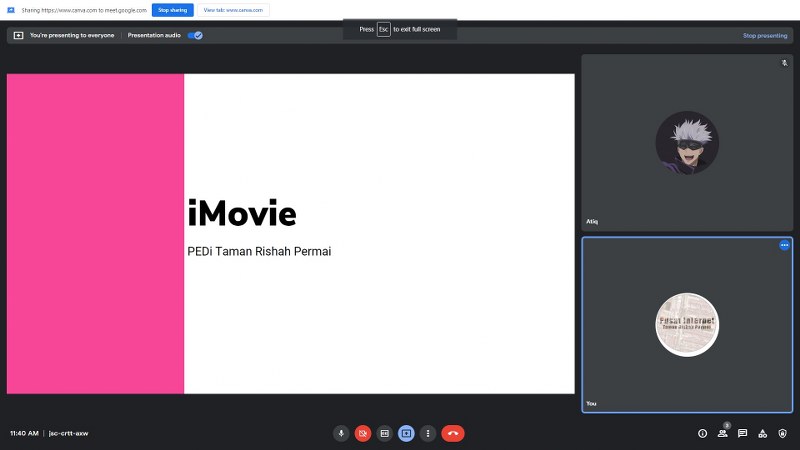Click the Pusat Internet avatar

tap(687, 324)
